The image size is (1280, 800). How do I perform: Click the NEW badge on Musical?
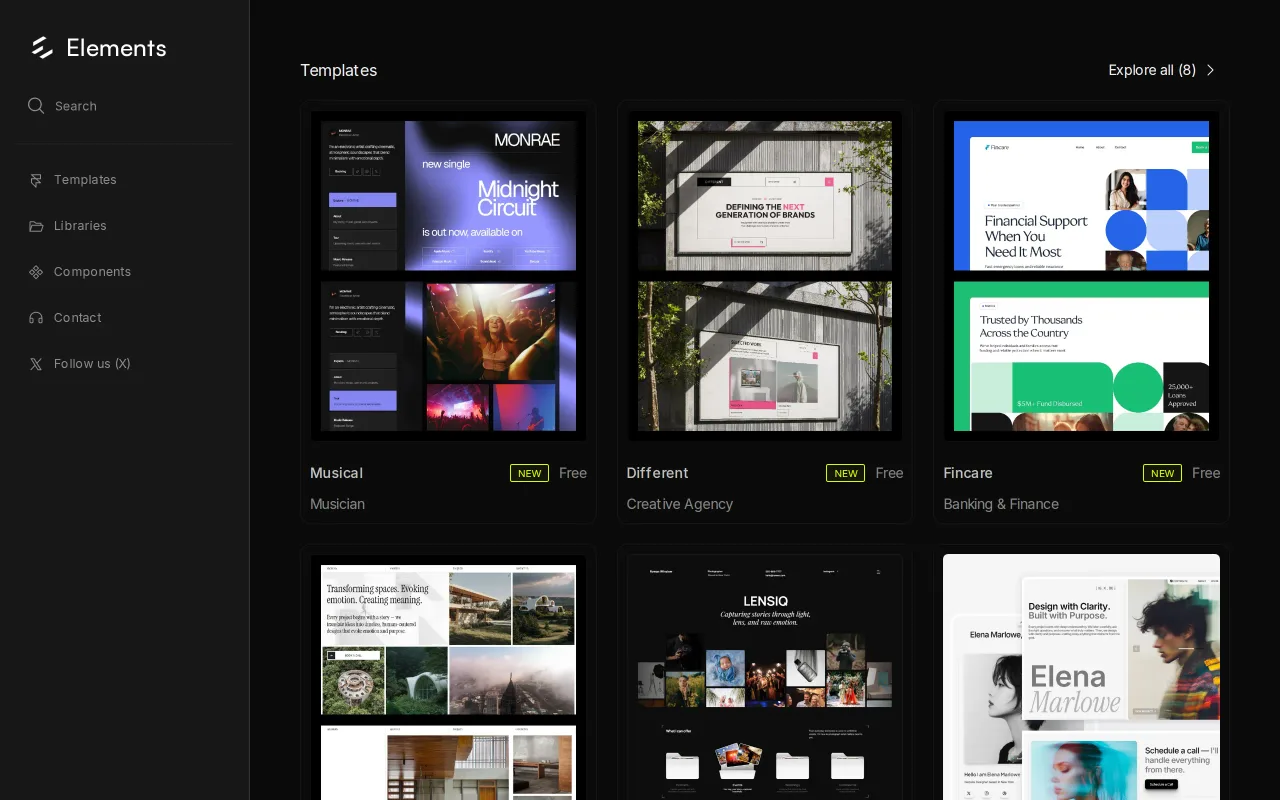pyautogui.click(x=529, y=473)
